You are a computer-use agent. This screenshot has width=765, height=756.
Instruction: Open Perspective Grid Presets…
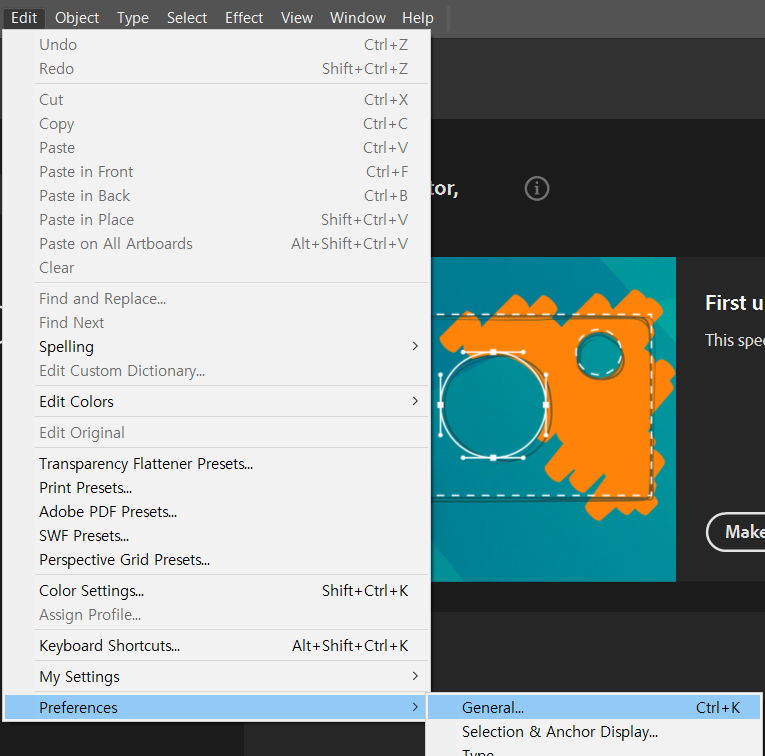click(217, 560)
